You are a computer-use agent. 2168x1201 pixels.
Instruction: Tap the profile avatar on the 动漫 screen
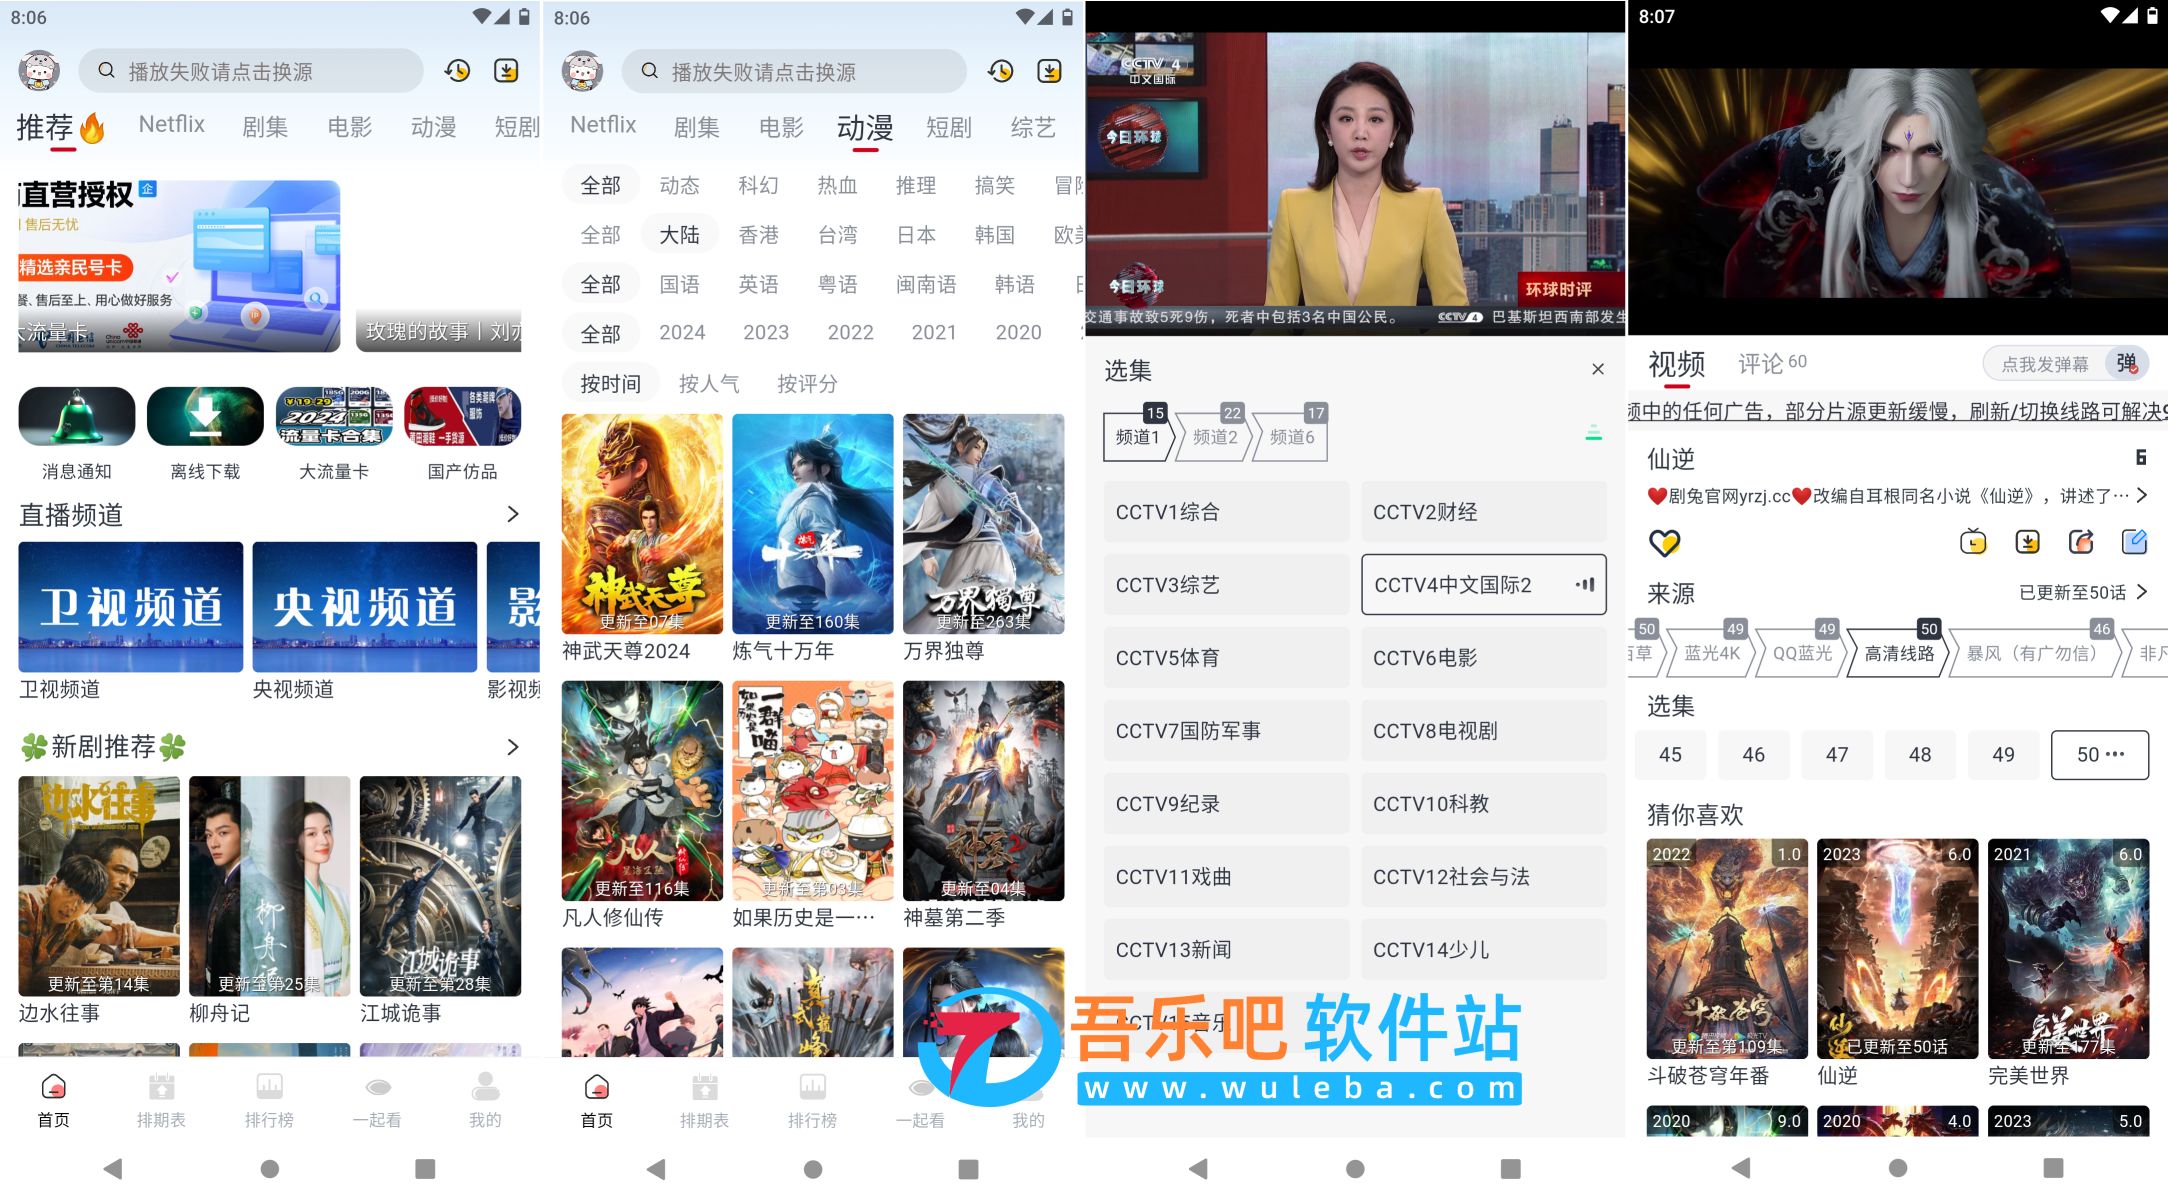582,71
